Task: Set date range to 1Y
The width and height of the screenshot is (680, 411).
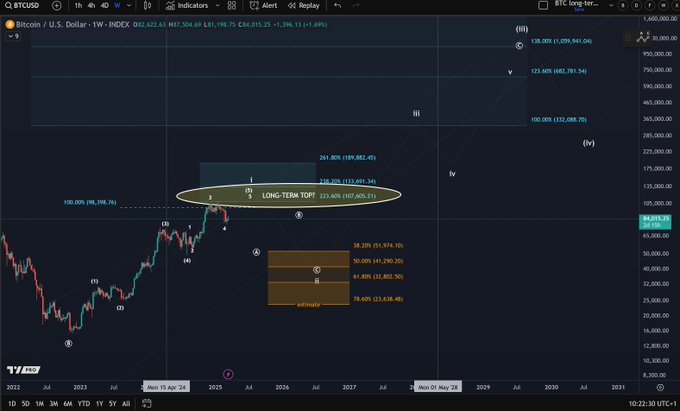Action: pos(99,404)
